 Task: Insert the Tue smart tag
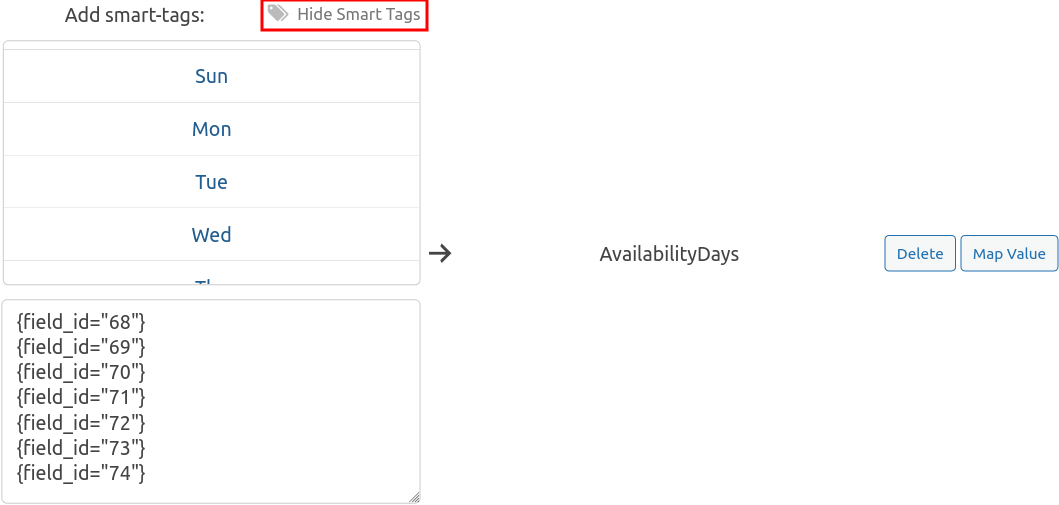coord(211,182)
